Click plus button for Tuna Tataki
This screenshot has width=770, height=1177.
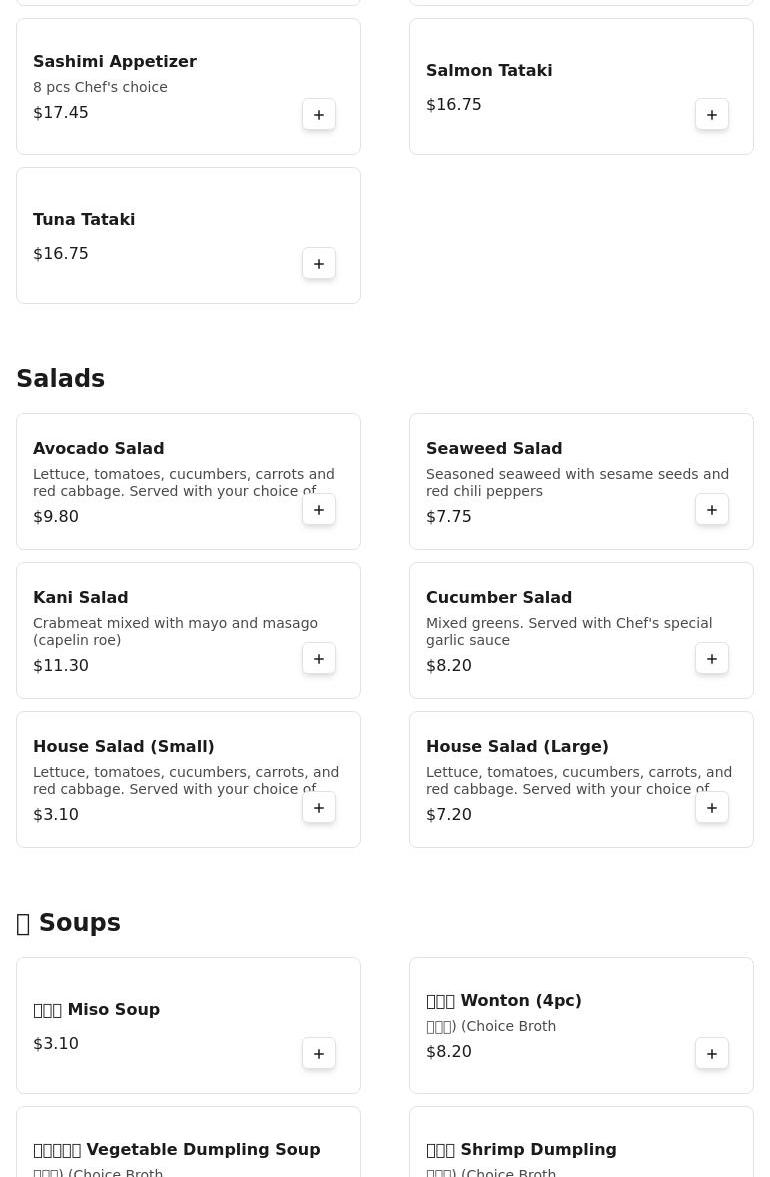coord(319,264)
